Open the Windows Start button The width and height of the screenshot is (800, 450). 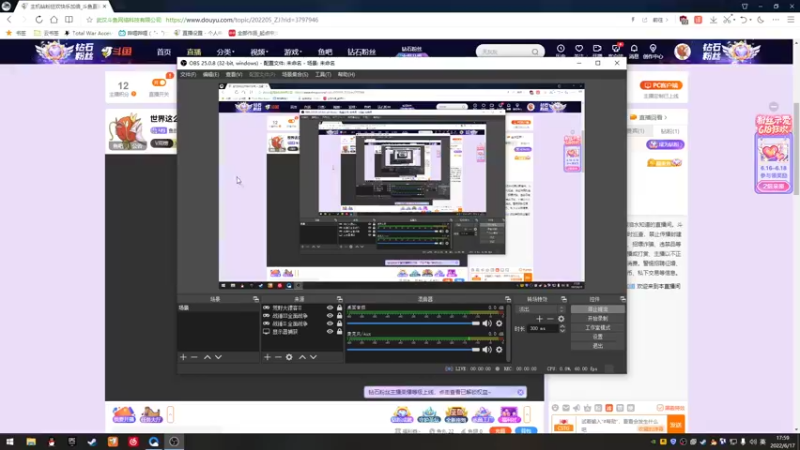(x=10, y=442)
